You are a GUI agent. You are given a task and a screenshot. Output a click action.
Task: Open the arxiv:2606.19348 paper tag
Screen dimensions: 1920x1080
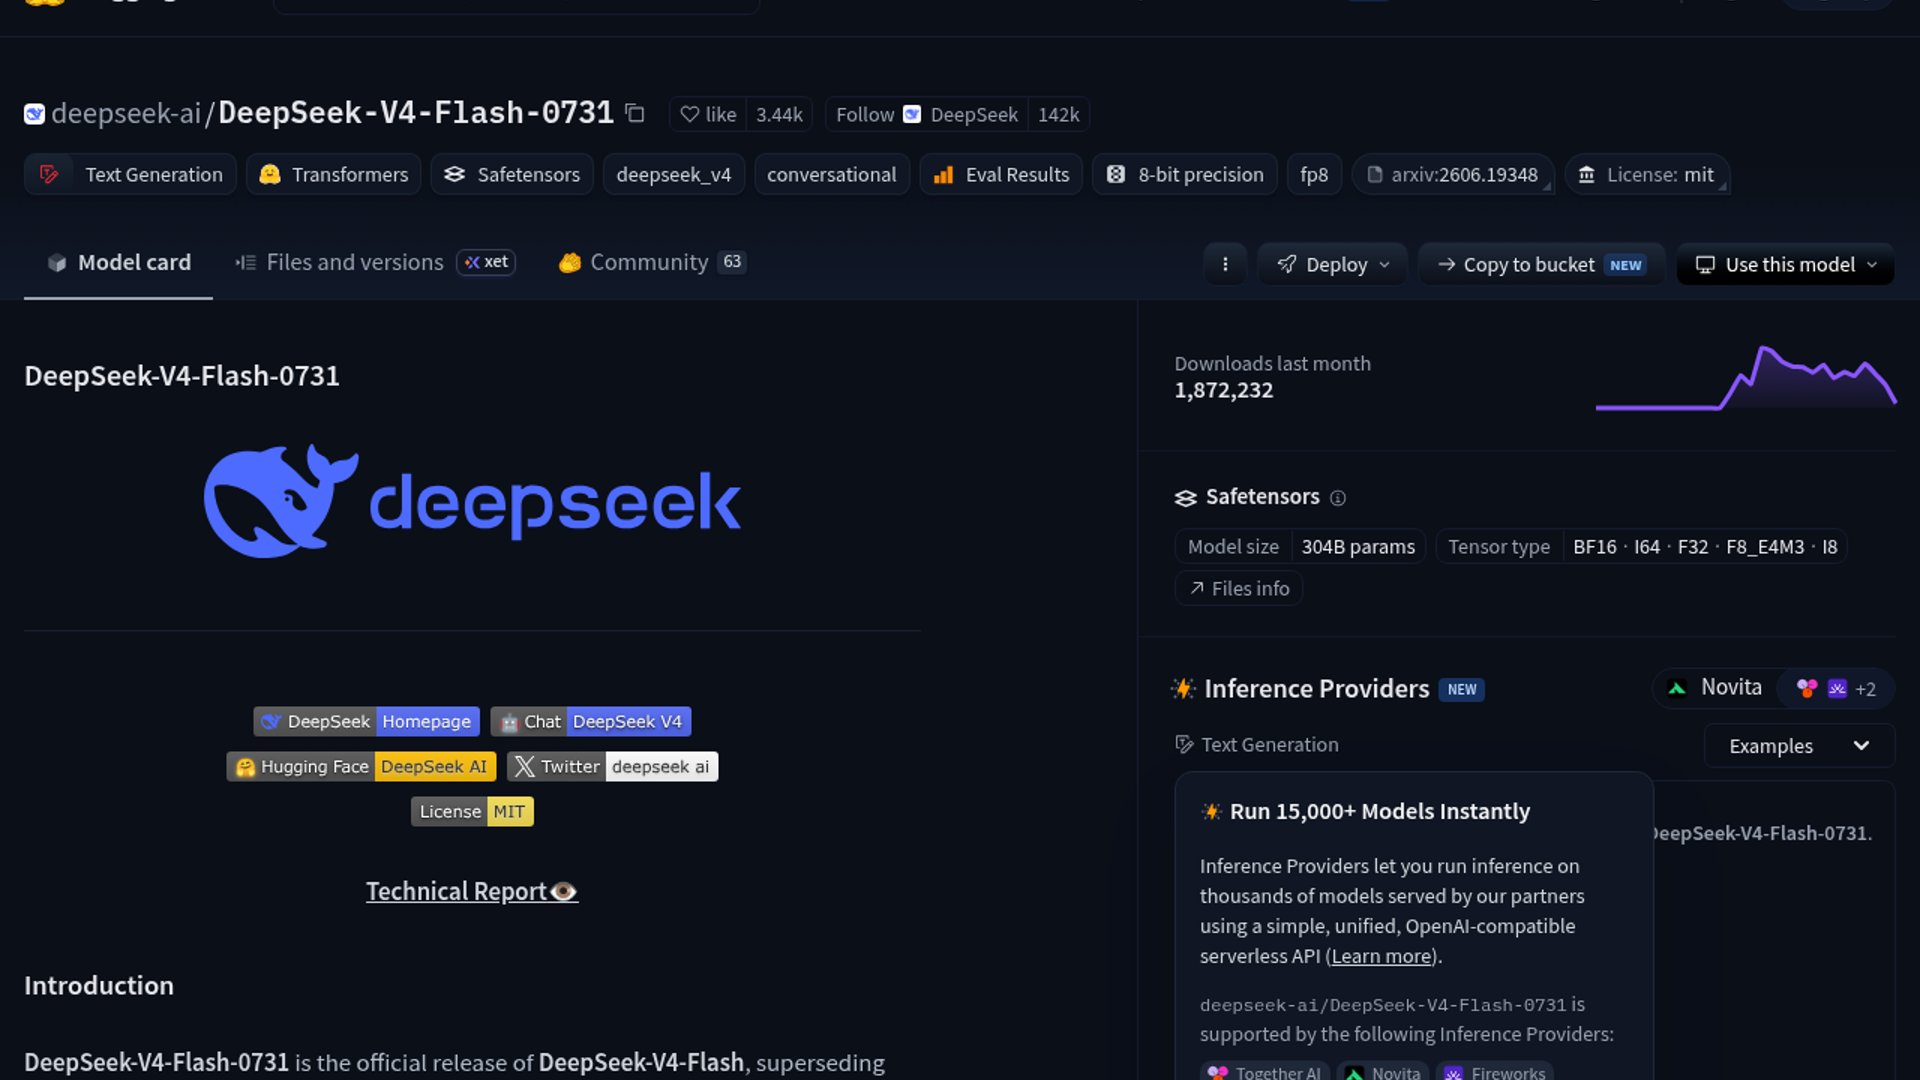1453,174
